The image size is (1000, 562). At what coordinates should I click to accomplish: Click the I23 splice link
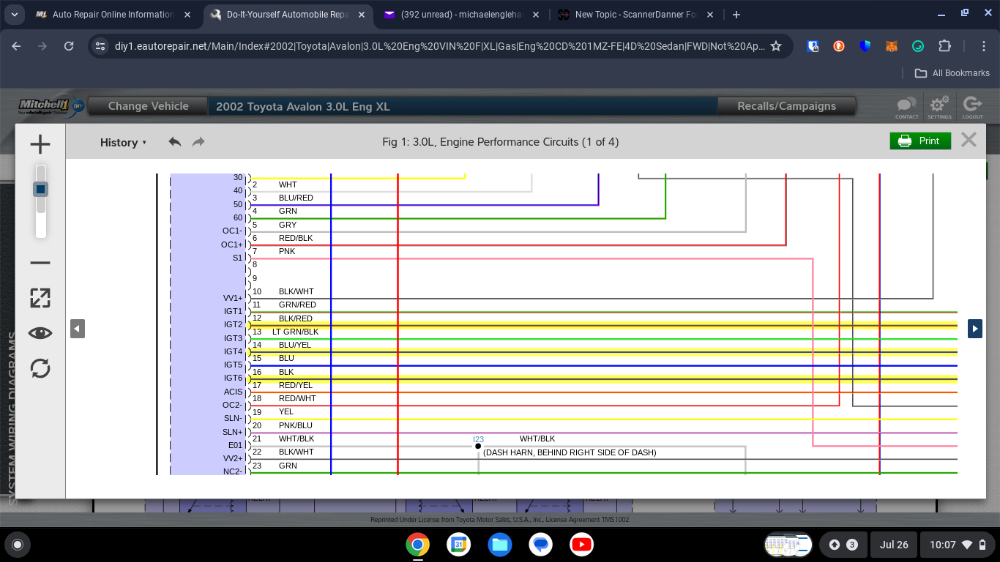pyautogui.click(x=478, y=439)
